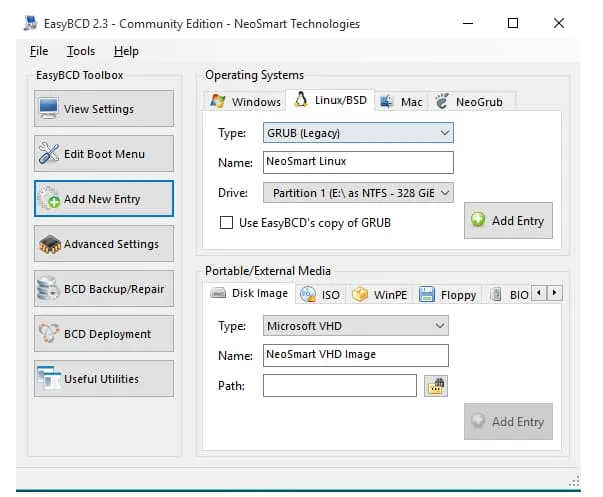Click the Mac finder icon on the tab
Image resolution: width=603 pixels, height=497 pixels.
[x=386, y=102]
